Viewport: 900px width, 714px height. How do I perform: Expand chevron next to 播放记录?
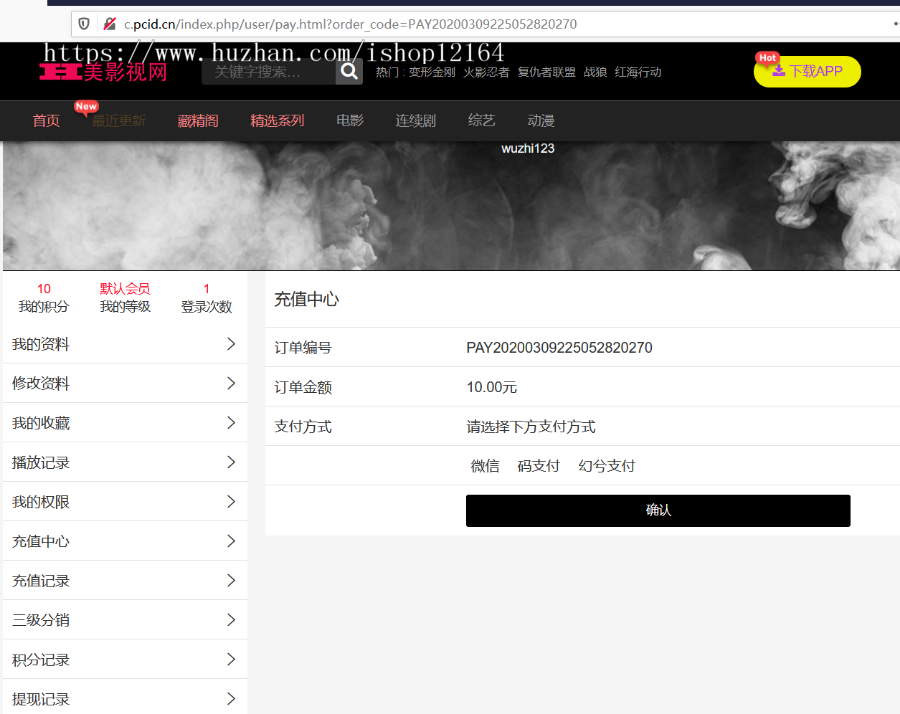pos(231,462)
